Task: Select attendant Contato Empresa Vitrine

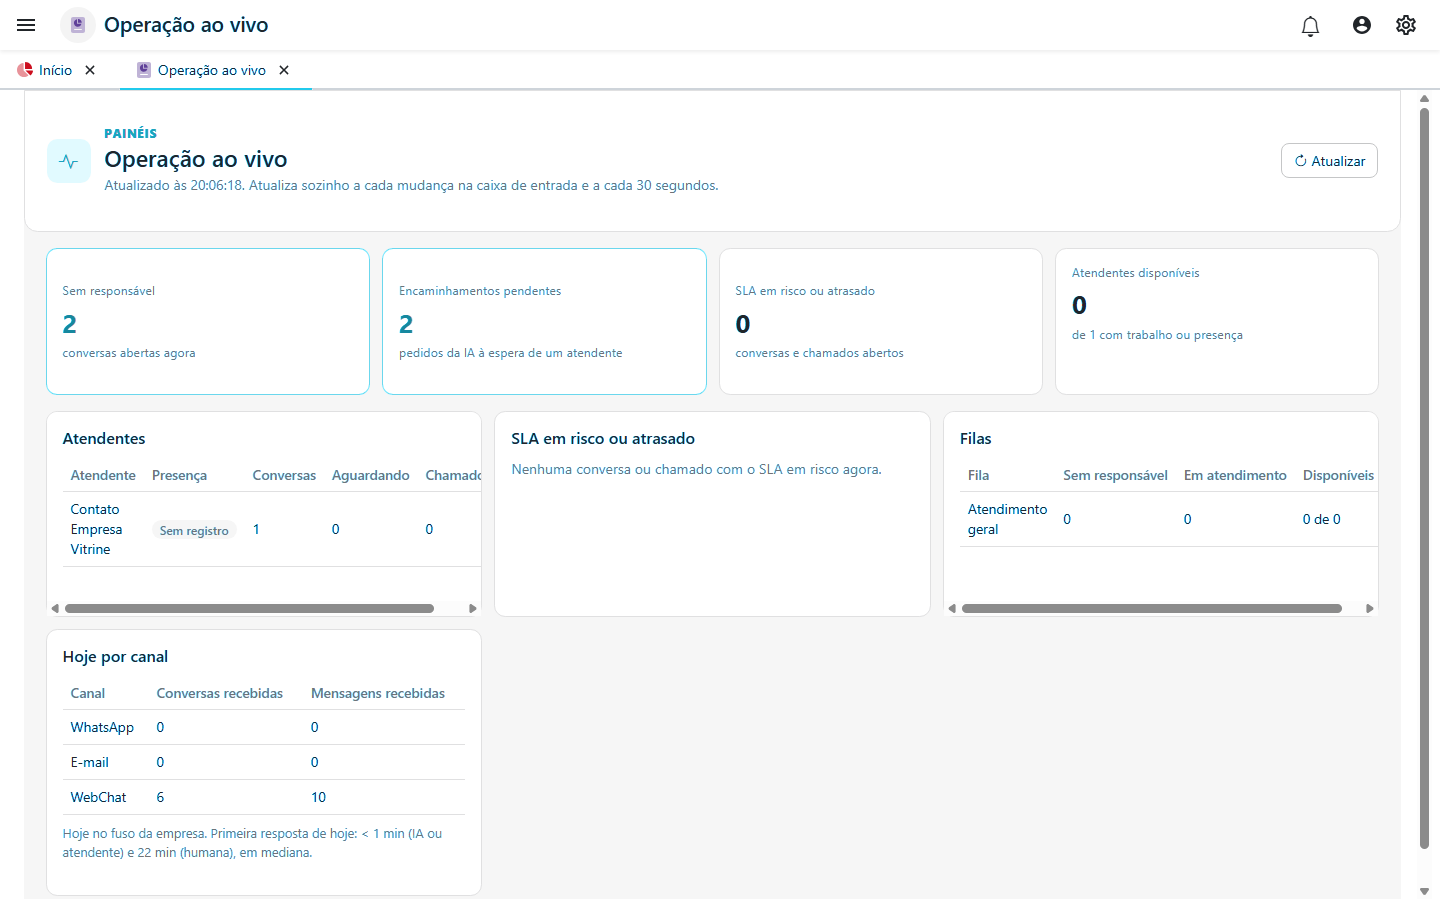Action: click(x=97, y=529)
